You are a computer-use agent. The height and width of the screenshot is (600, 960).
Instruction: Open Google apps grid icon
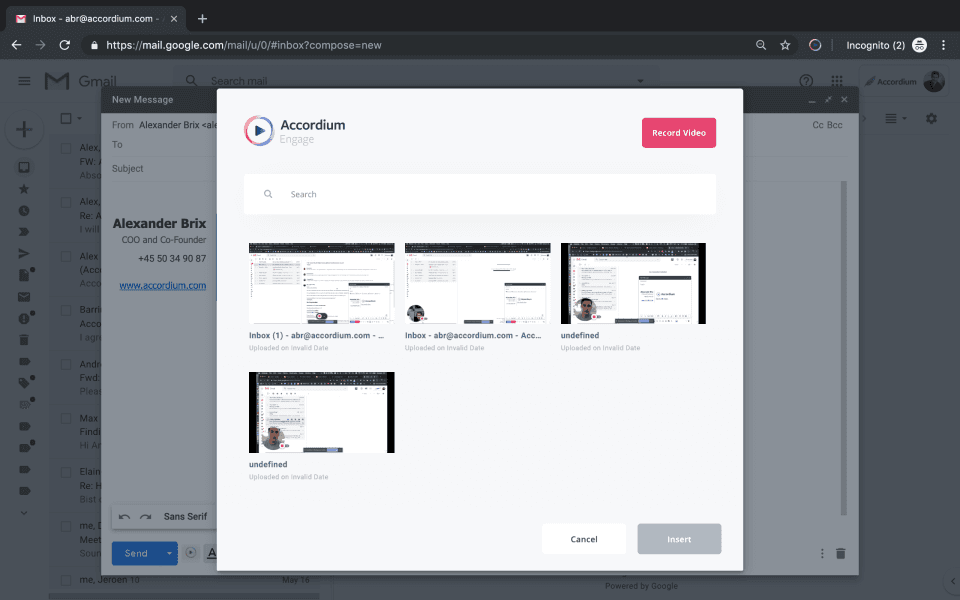point(837,81)
